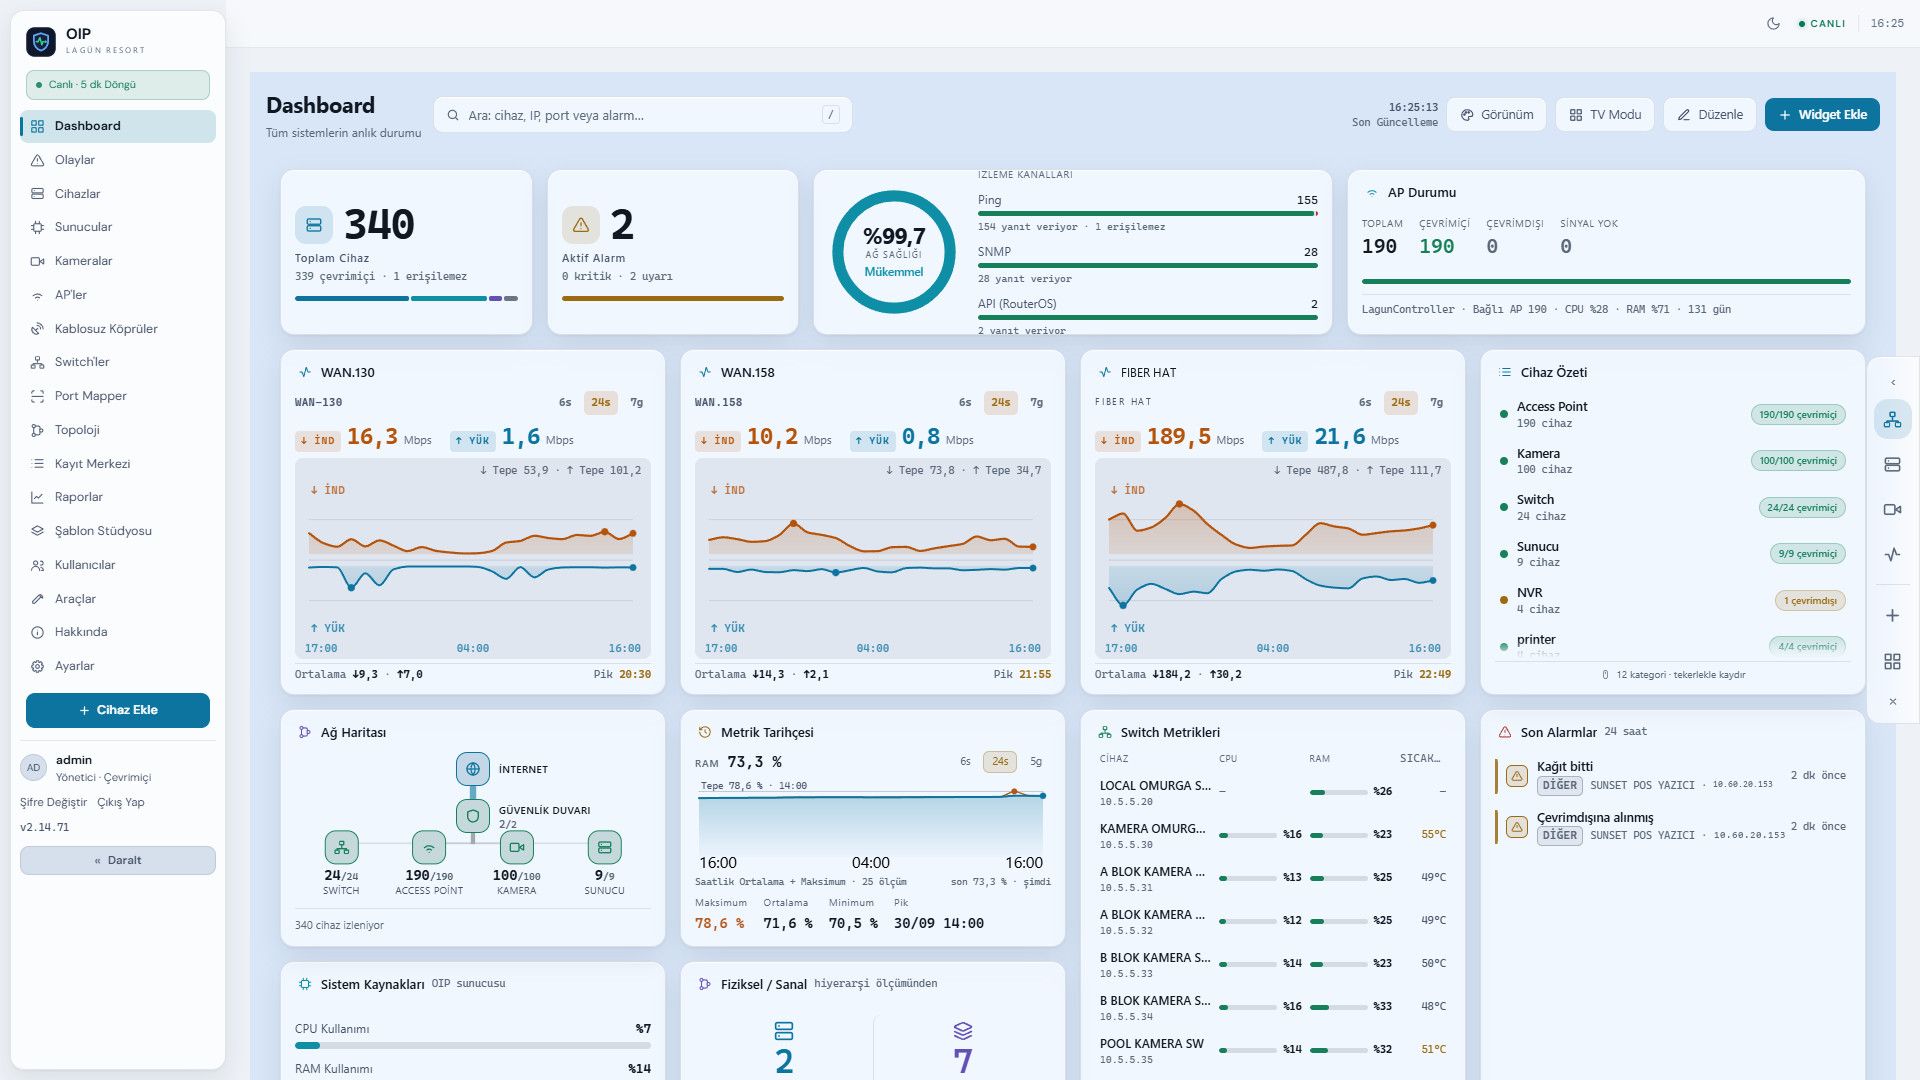Select 6s range on WAN.130 chart
The image size is (1920, 1080).
pyautogui.click(x=565, y=402)
